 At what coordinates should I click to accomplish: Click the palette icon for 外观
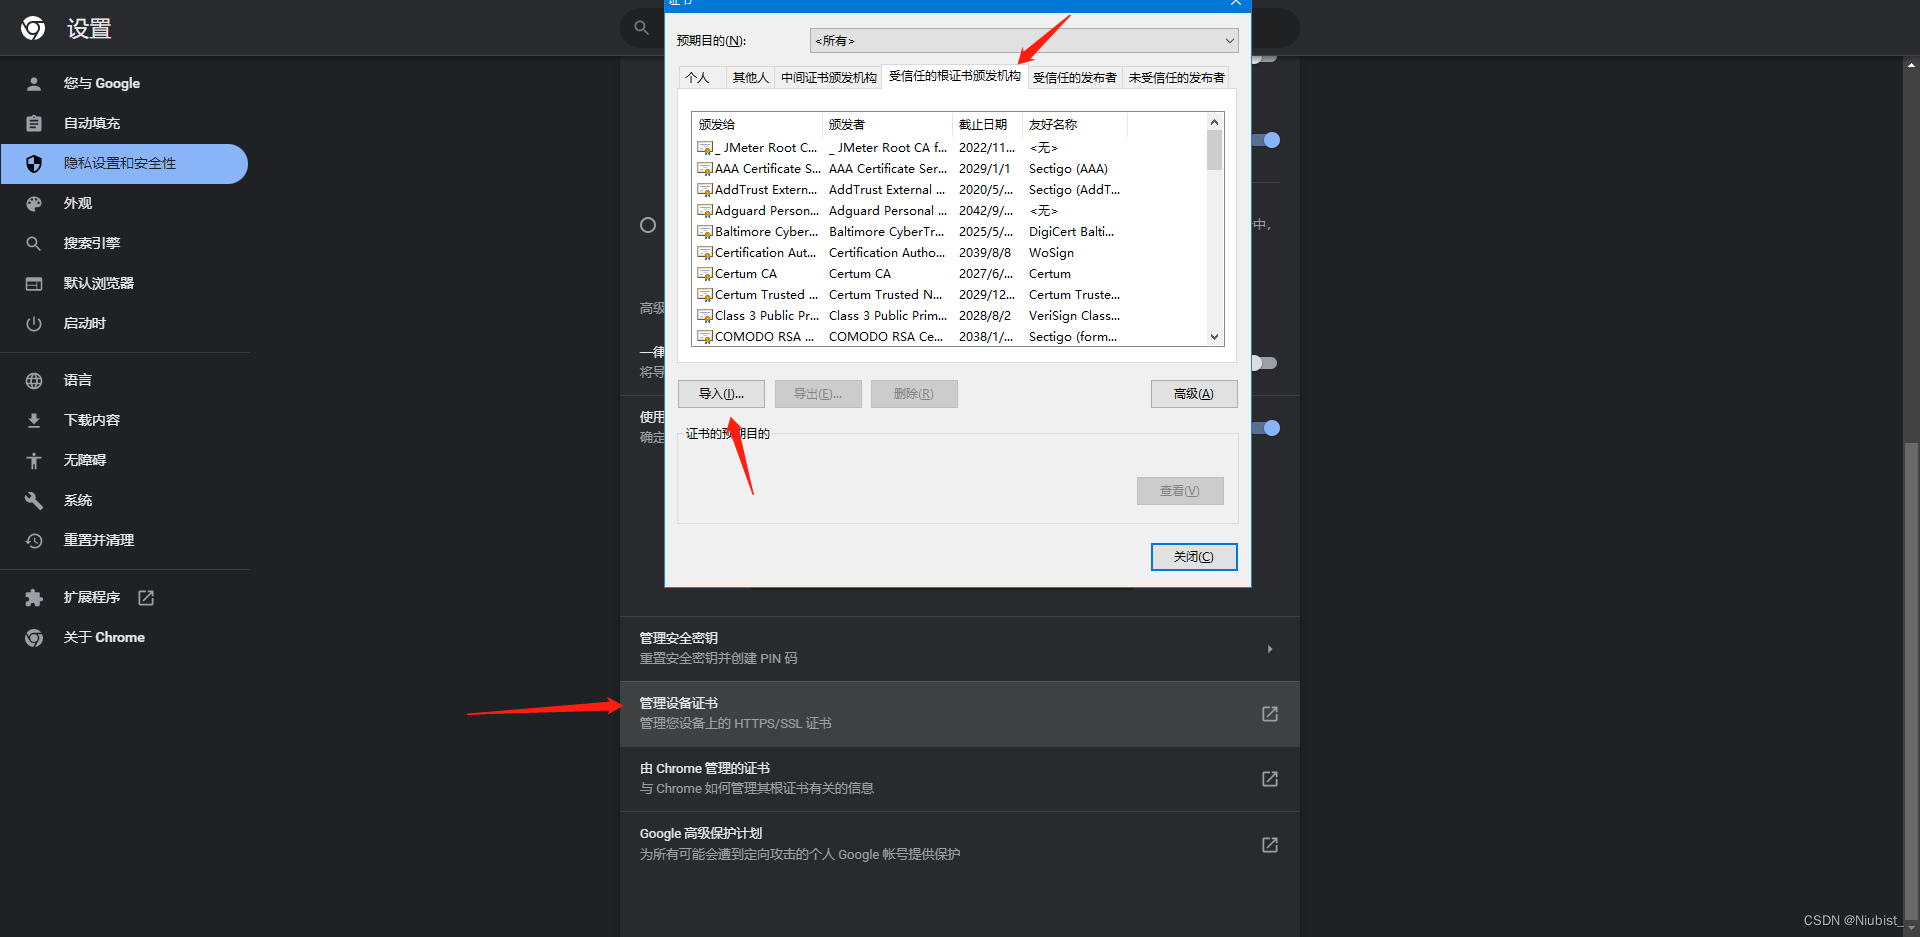click(x=34, y=203)
